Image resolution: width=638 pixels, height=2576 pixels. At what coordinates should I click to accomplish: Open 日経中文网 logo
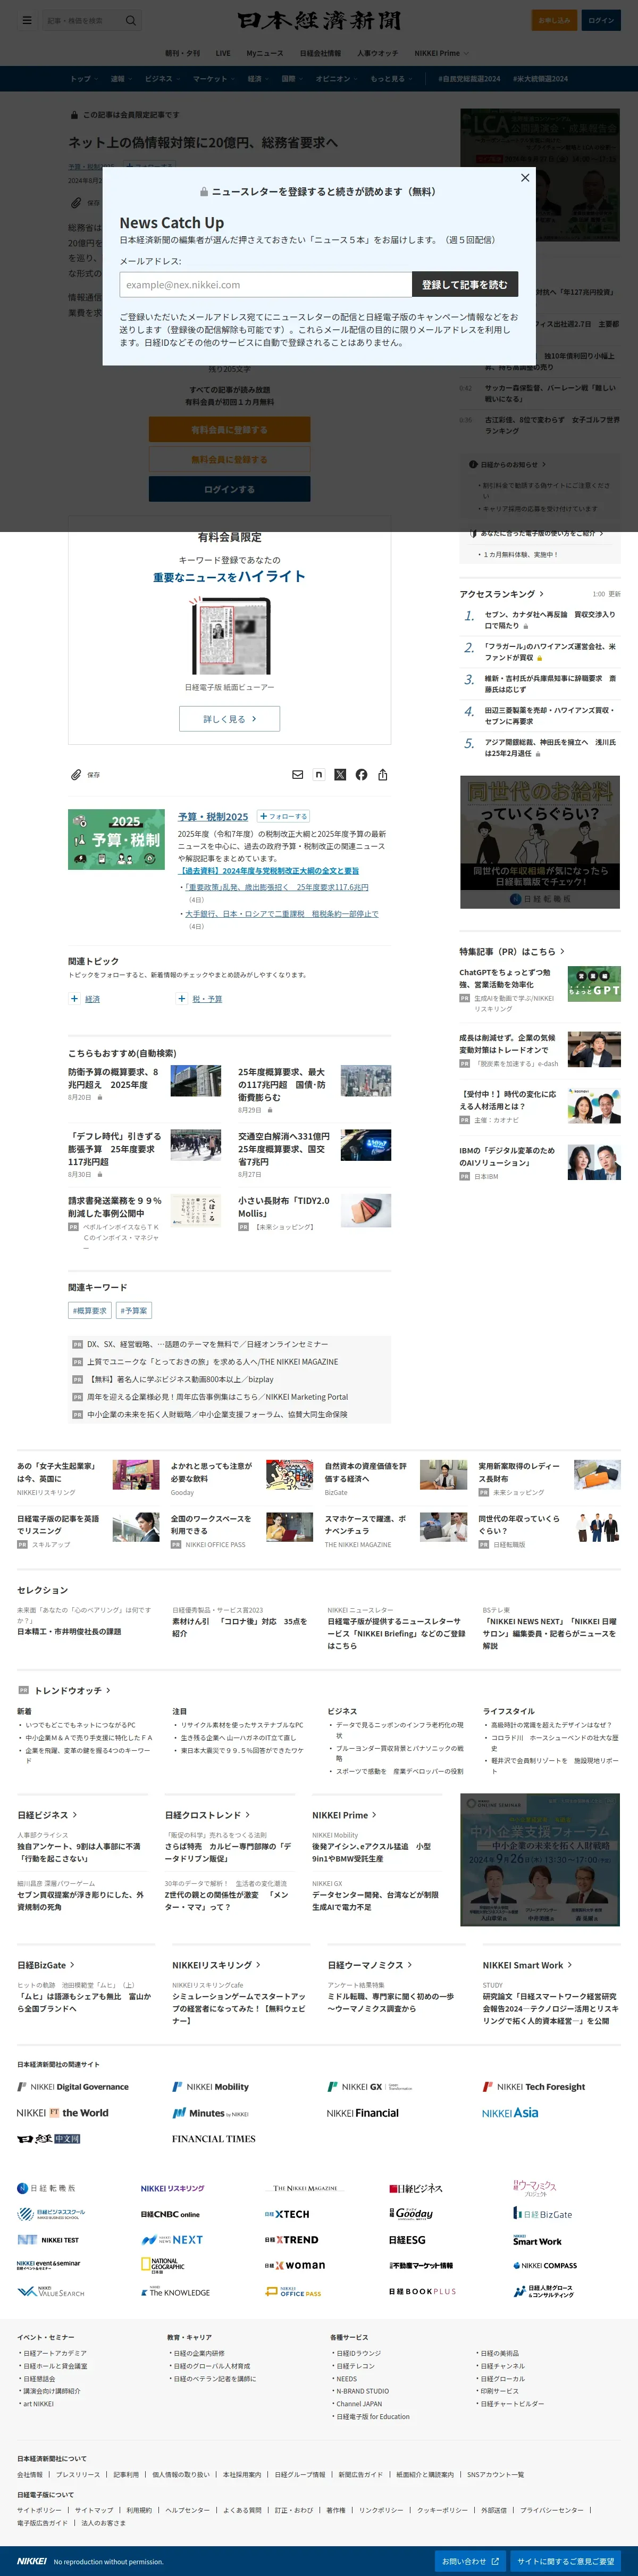(x=48, y=2139)
